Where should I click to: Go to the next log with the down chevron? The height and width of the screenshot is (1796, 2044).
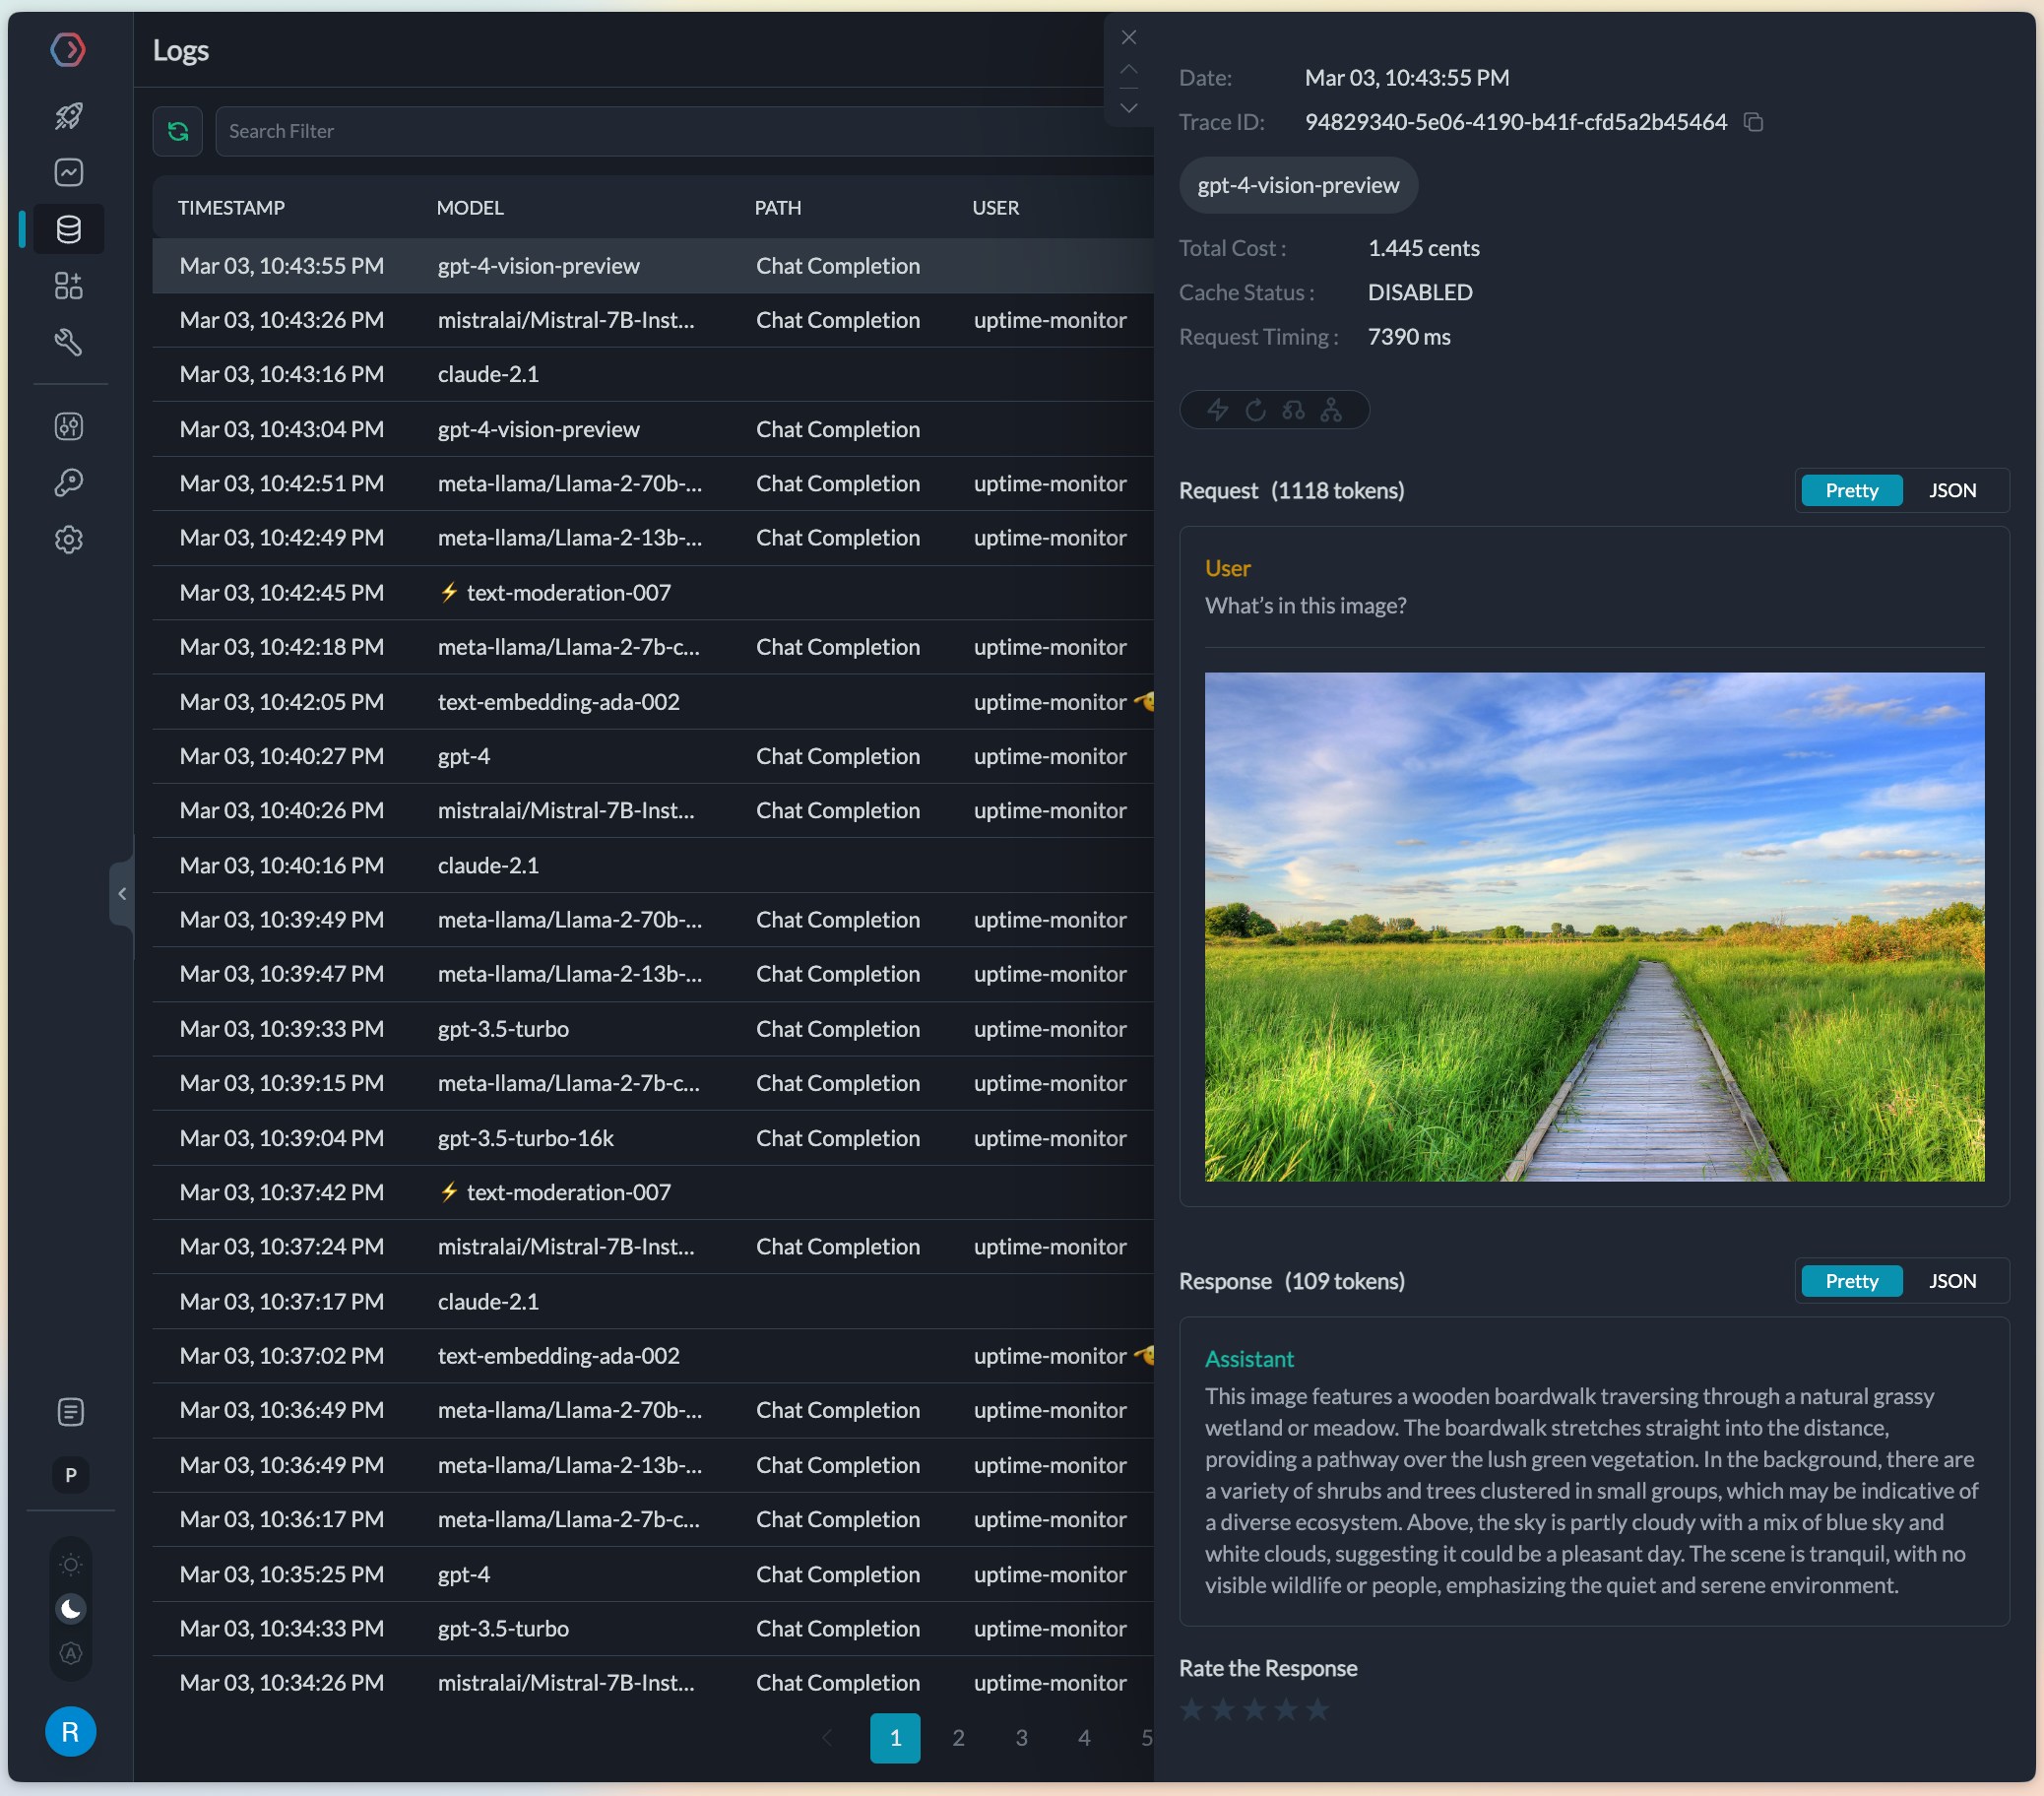(x=1129, y=108)
